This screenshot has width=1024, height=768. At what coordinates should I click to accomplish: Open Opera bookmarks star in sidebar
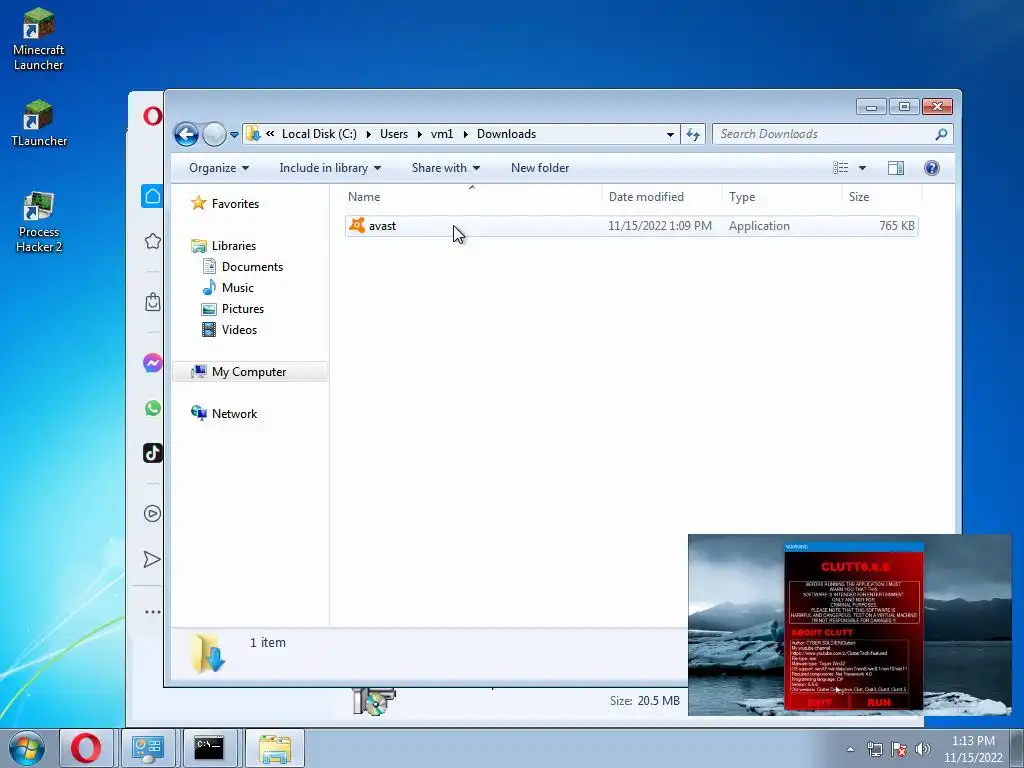point(152,241)
